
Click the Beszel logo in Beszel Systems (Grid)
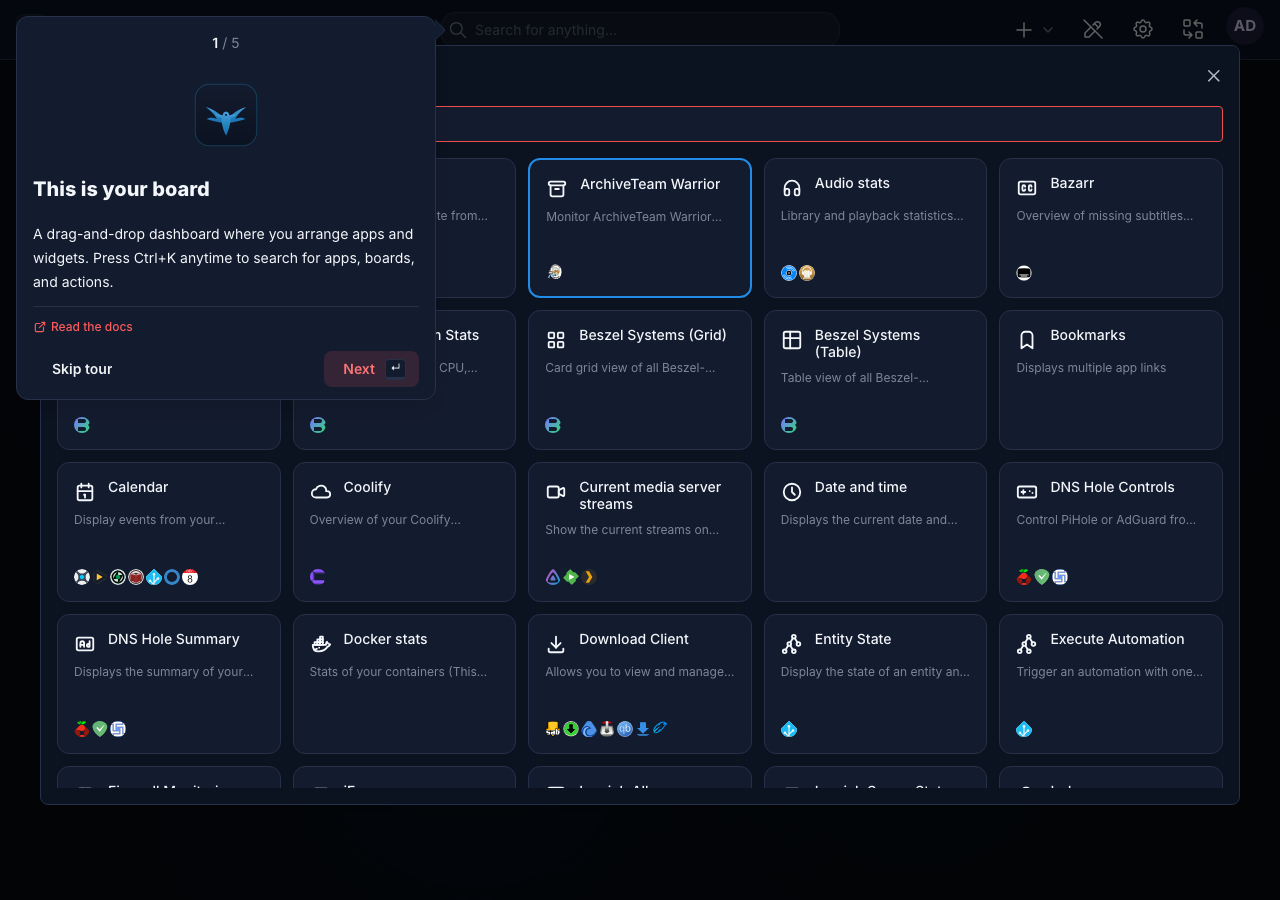pyautogui.click(x=553, y=425)
